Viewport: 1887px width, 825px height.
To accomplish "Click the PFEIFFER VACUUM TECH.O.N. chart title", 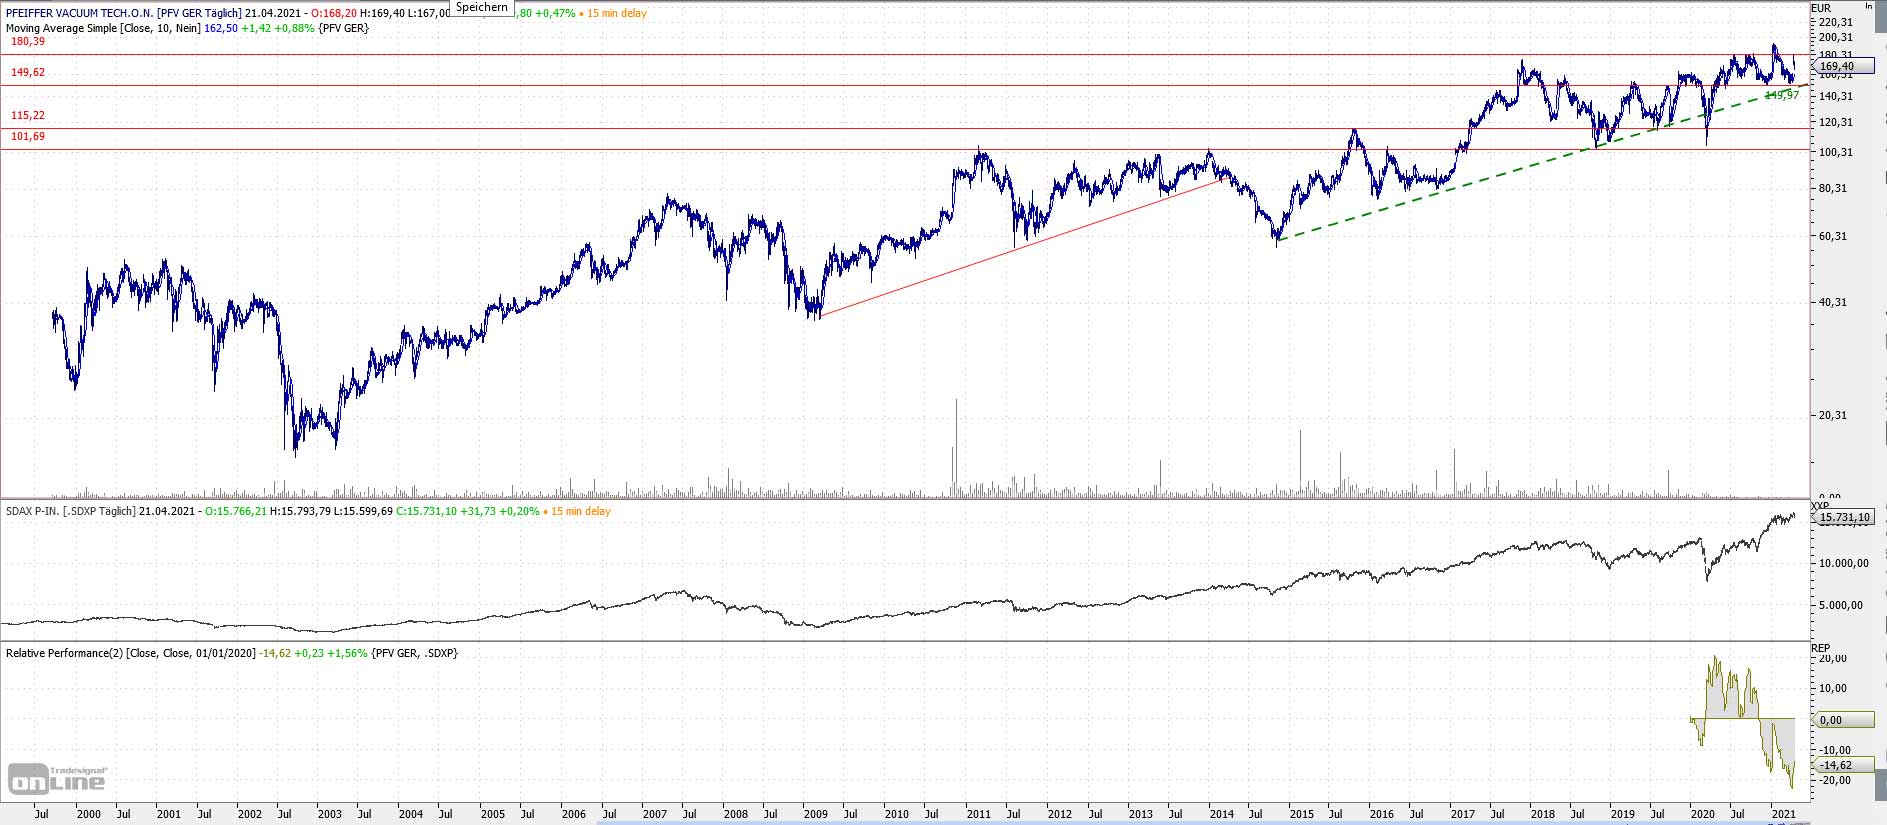I will 124,13.
